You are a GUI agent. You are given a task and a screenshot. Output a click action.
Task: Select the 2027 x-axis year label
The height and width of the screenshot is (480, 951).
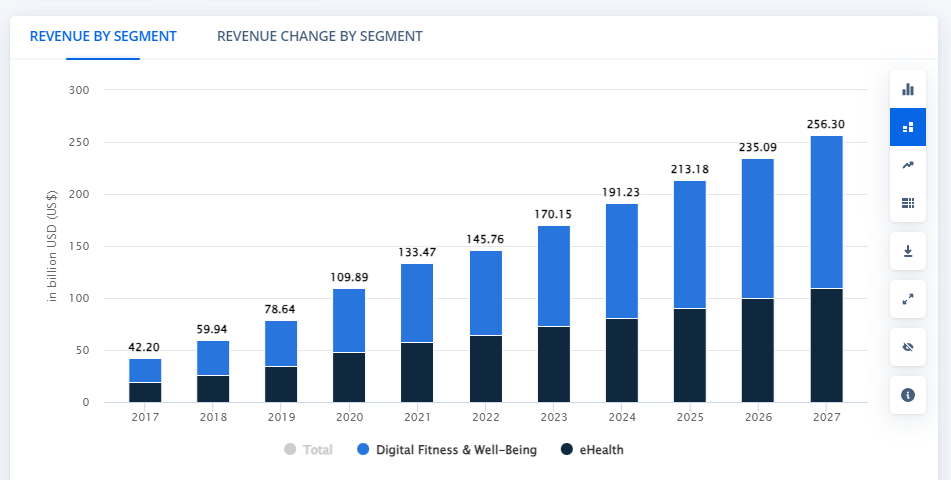pyautogui.click(x=827, y=417)
